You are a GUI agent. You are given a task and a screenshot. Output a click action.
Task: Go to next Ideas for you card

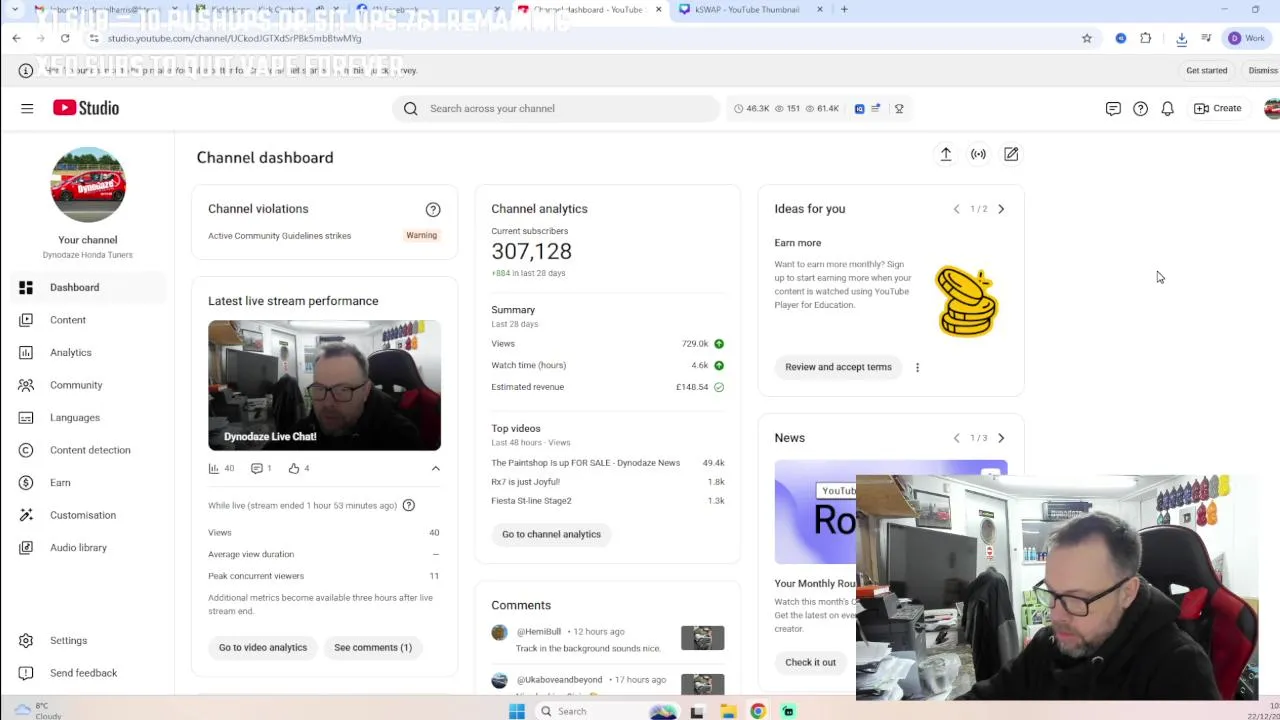tap(1001, 209)
